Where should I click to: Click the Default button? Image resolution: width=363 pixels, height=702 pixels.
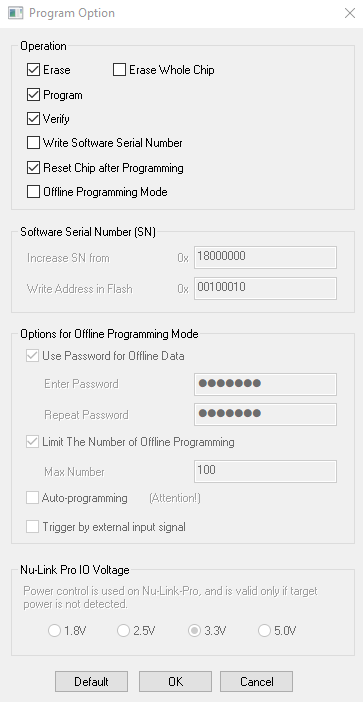point(91,681)
